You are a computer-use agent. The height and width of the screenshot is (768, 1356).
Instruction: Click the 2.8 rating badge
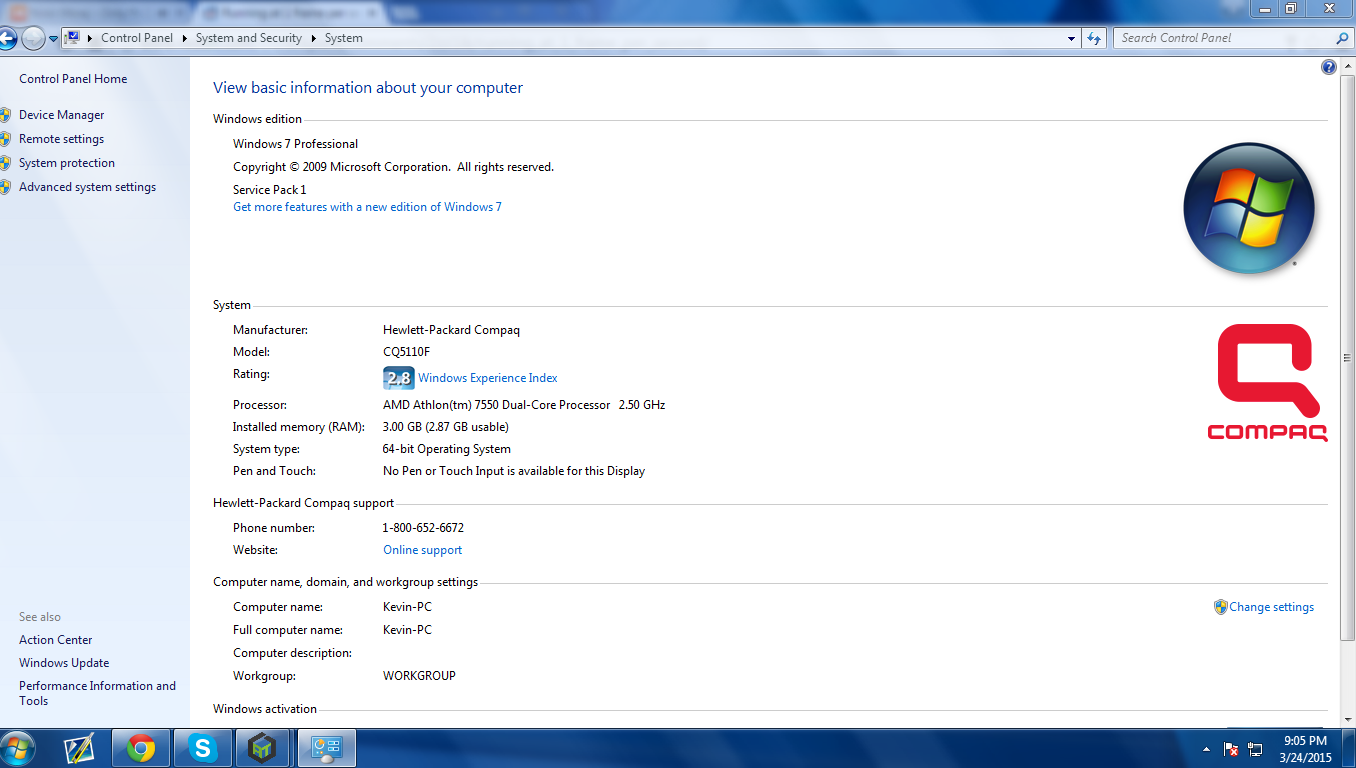click(398, 378)
